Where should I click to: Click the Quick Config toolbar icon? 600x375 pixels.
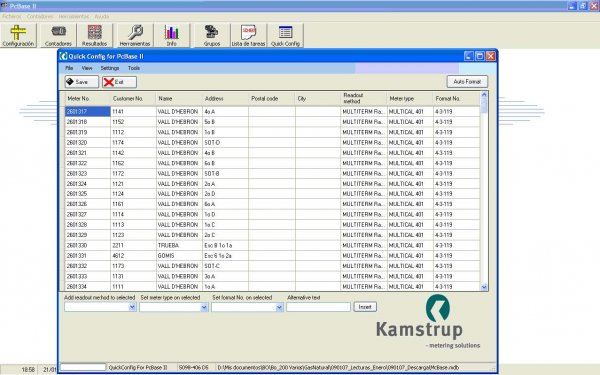pos(285,35)
